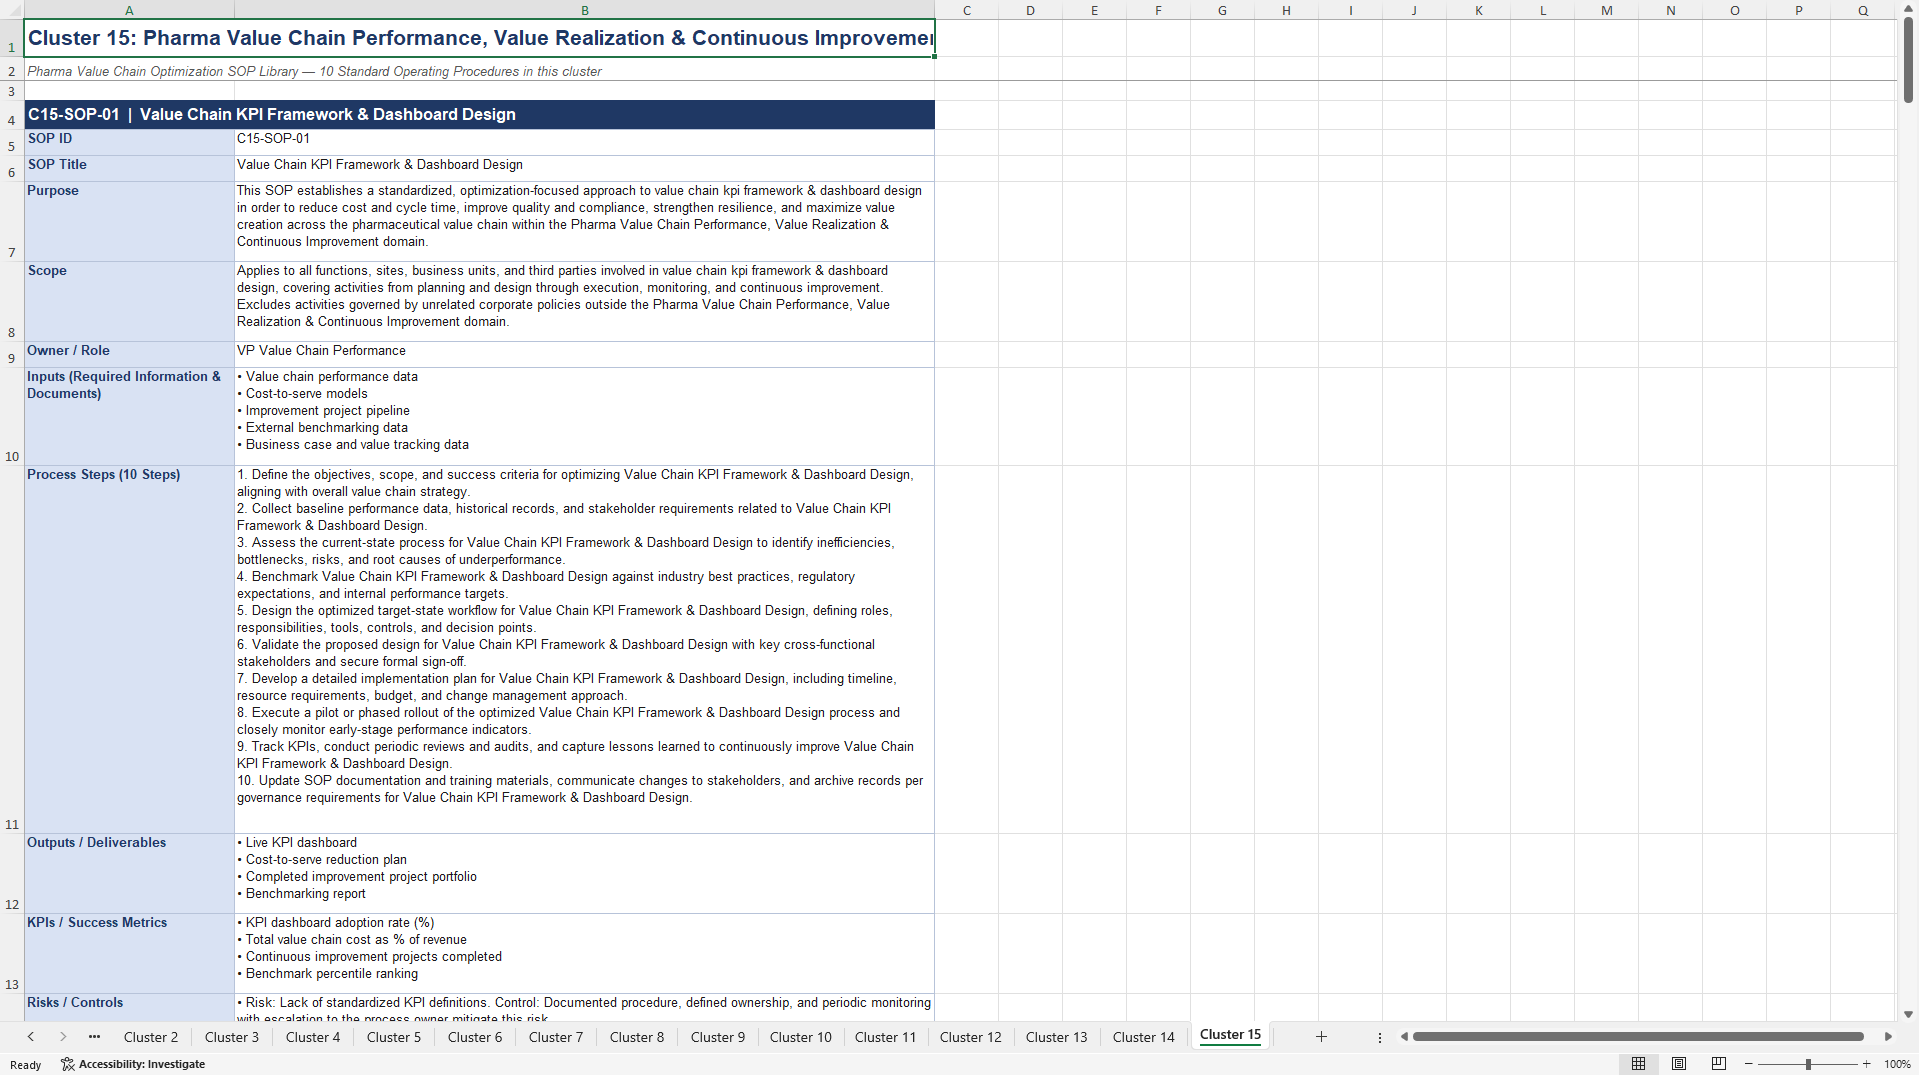1919x1075 pixels.
Task: Click the previous sheet navigation arrow
Action: (31, 1037)
